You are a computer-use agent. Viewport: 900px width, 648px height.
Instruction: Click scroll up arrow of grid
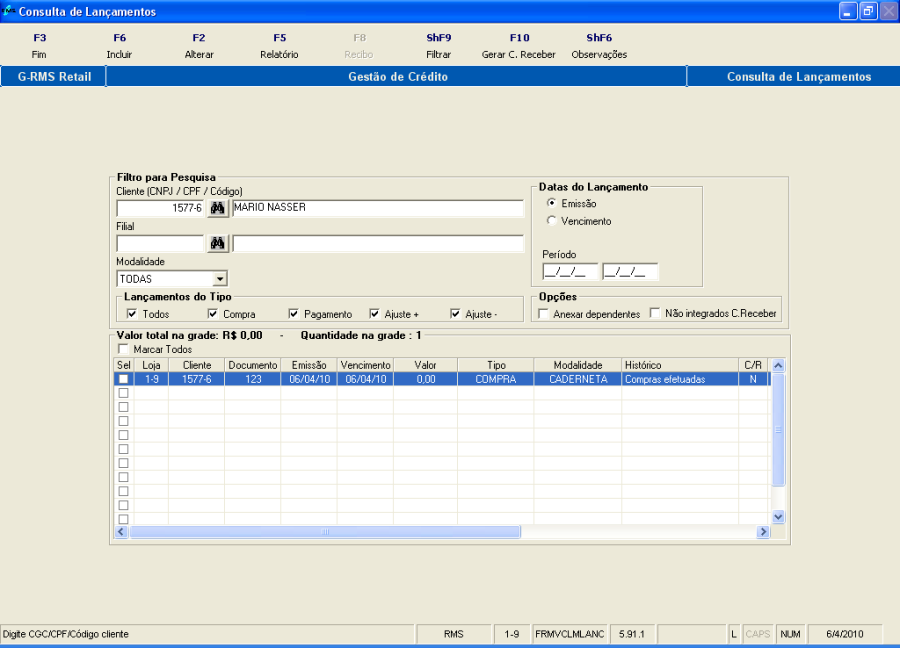tap(778, 365)
